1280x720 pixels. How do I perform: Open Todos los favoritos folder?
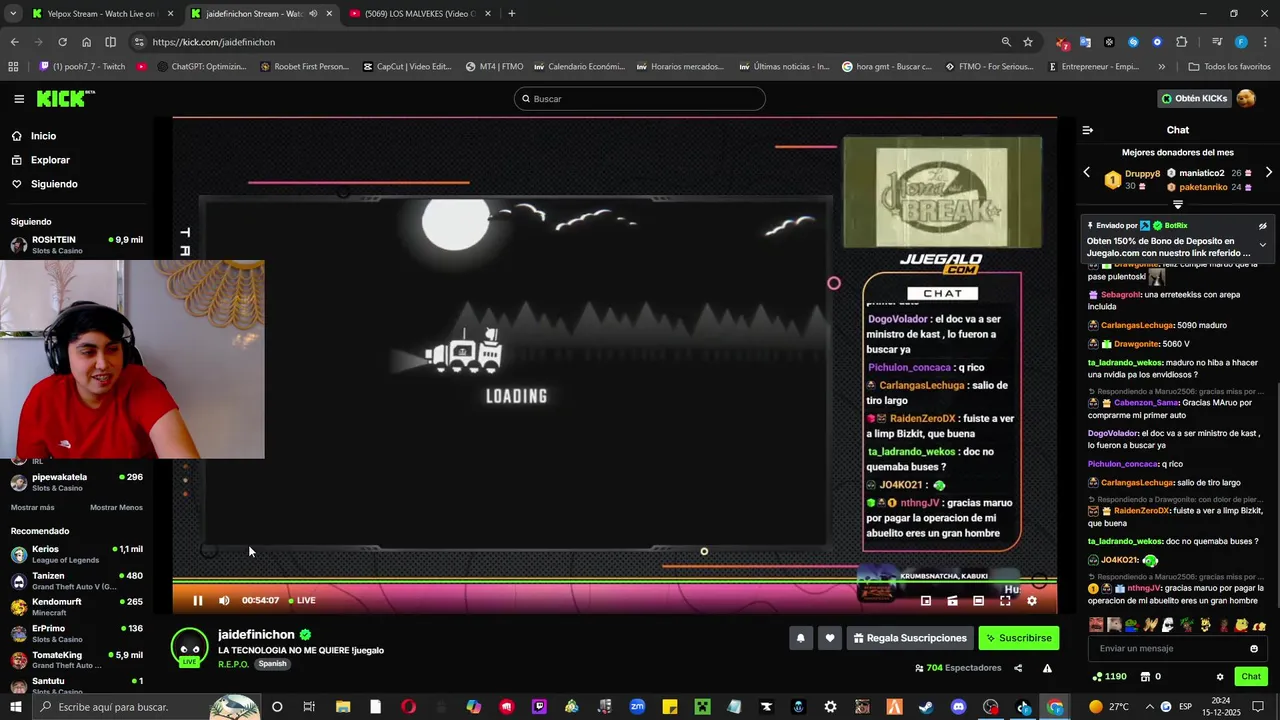(x=1229, y=67)
